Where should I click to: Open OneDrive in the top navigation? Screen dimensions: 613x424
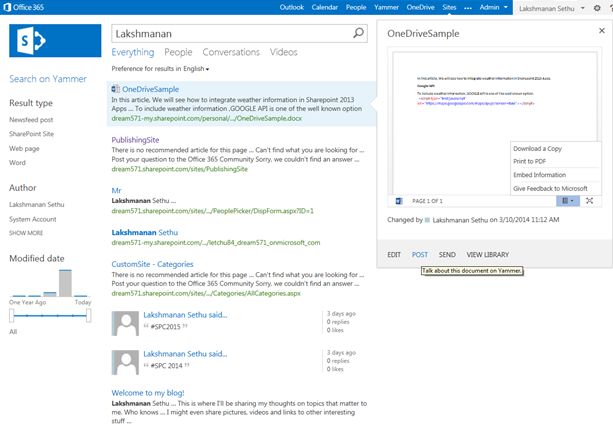[x=420, y=7]
